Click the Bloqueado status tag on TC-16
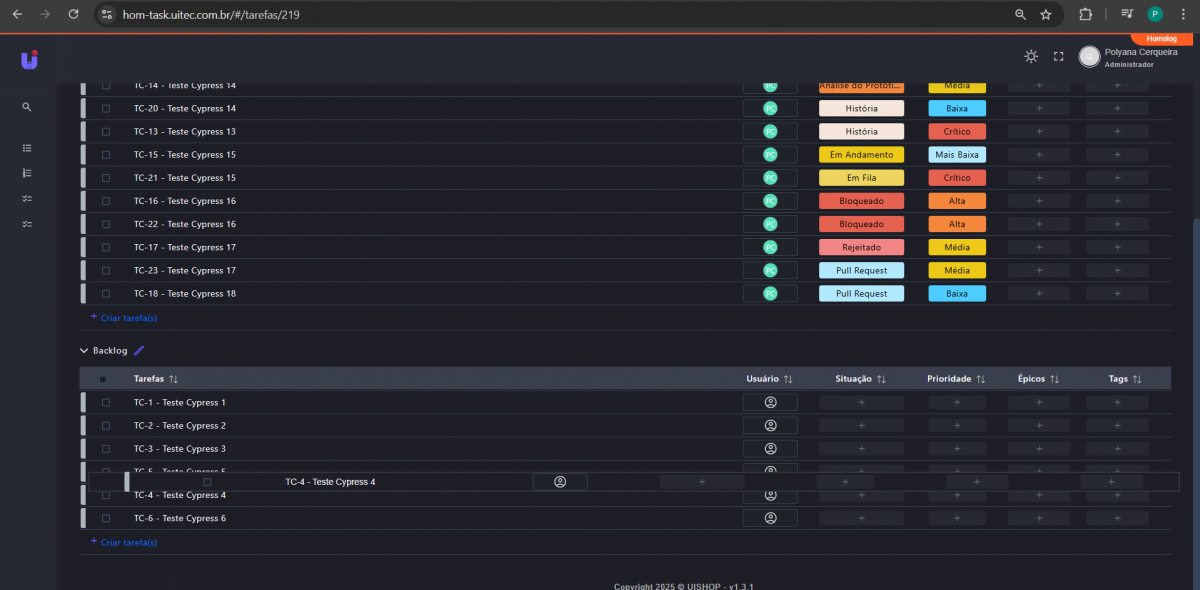The image size is (1200, 590). tap(861, 201)
